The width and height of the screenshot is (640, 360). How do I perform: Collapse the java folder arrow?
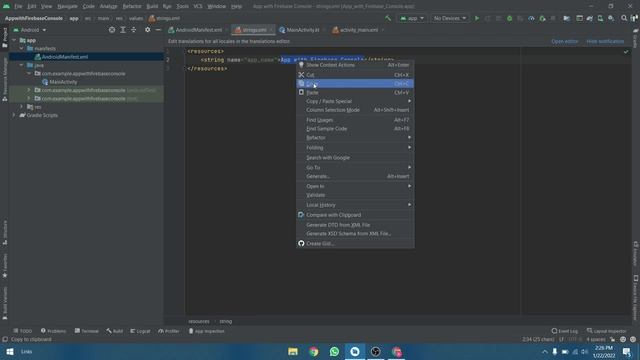pyautogui.click(x=22, y=65)
